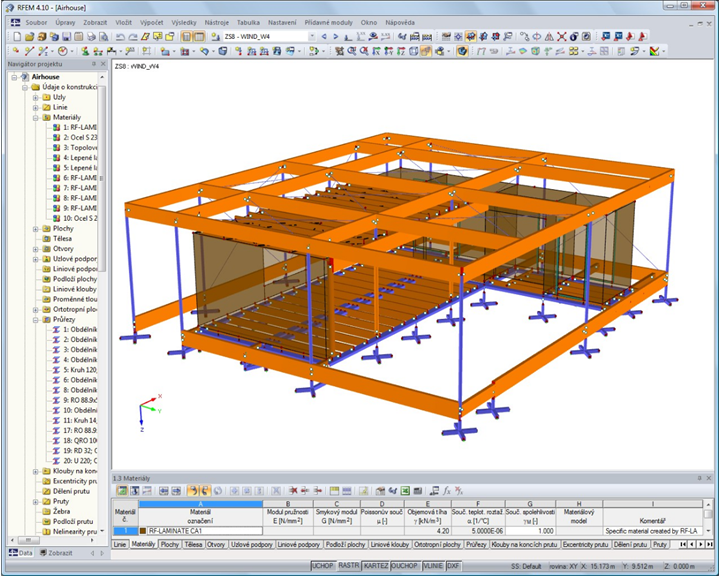The height and width of the screenshot is (576, 720).
Task: Click the view in X direction icon
Action: pos(376,51)
